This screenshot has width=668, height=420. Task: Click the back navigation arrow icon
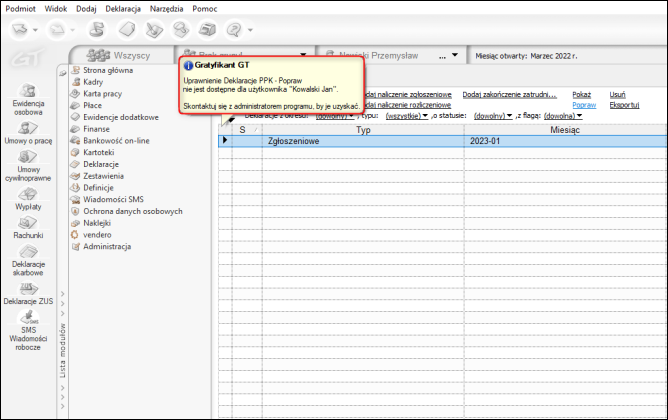[x=20, y=30]
